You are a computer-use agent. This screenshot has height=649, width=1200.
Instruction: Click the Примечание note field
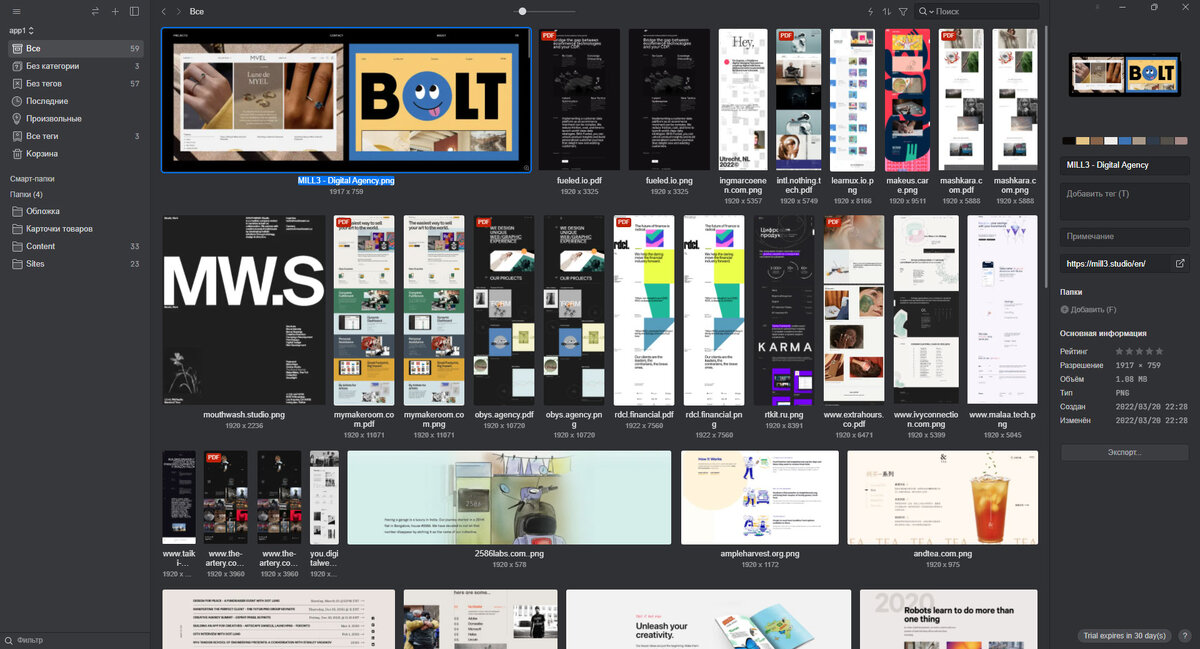[x=1125, y=236]
